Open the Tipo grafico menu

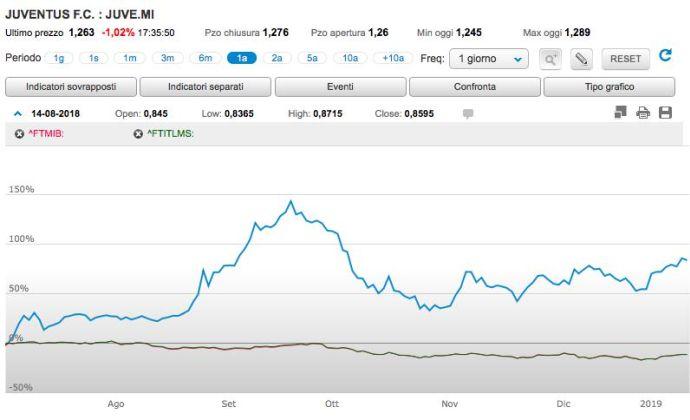point(609,87)
